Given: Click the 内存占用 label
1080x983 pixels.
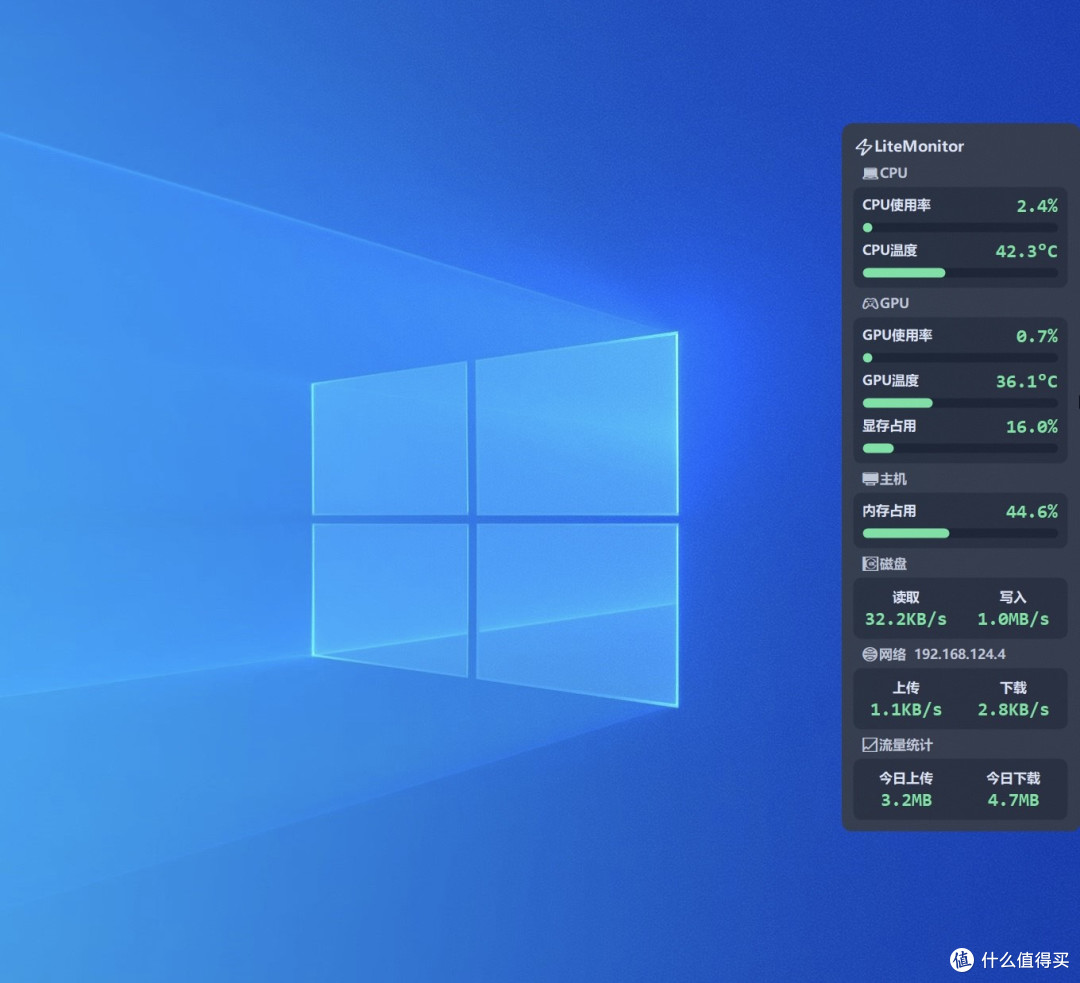Looking at the screenshot, I should click(x=889, y=511).
